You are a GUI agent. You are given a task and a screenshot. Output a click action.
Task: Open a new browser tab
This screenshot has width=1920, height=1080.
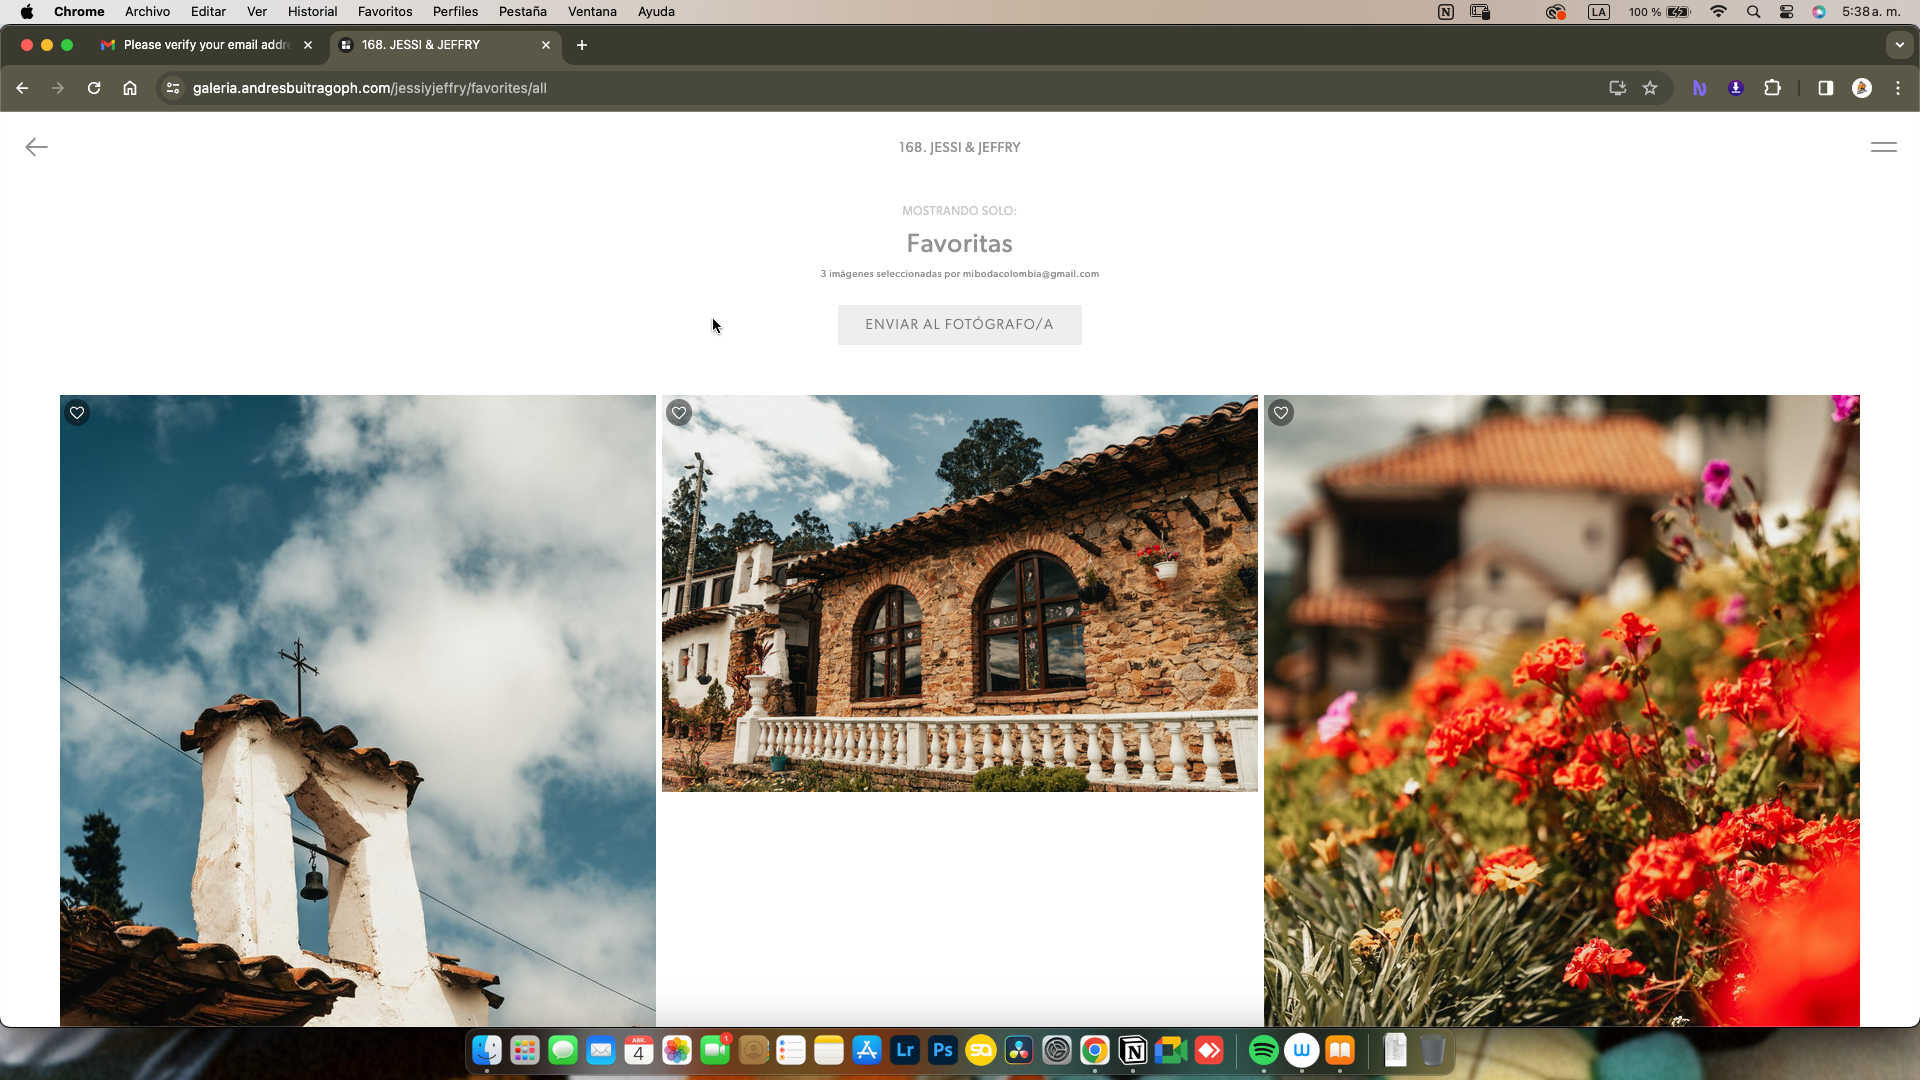[x=582, y=45]
